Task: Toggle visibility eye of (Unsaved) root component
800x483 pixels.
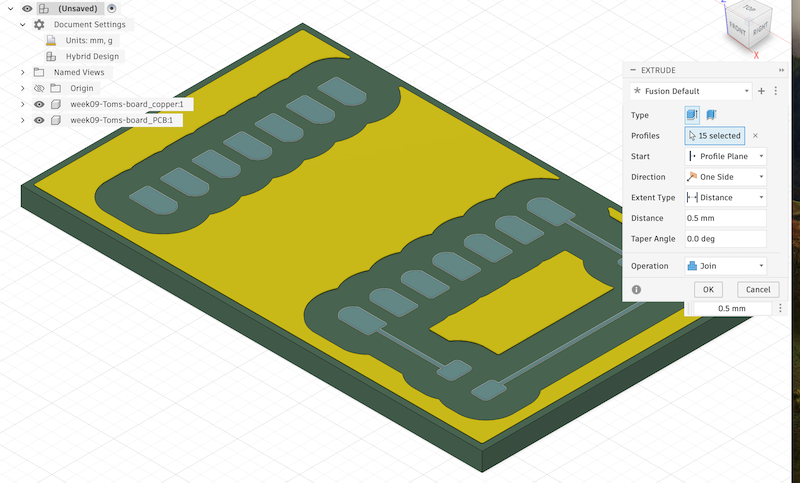Action: pyautogui.click(x=27, y=9)
